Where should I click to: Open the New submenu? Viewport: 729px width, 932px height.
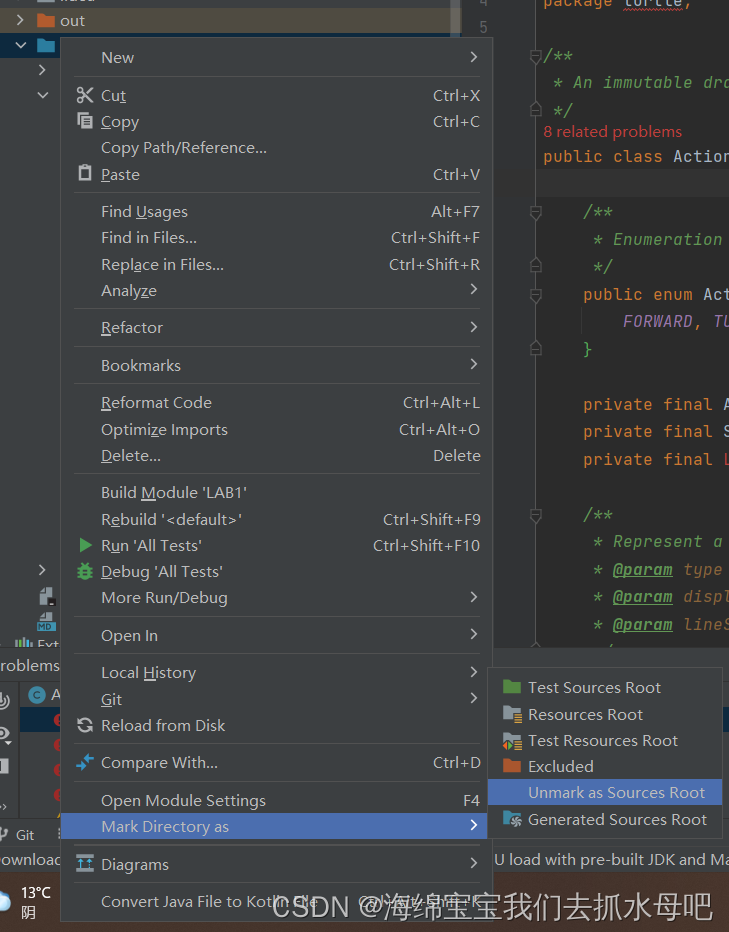pos(276,57)
